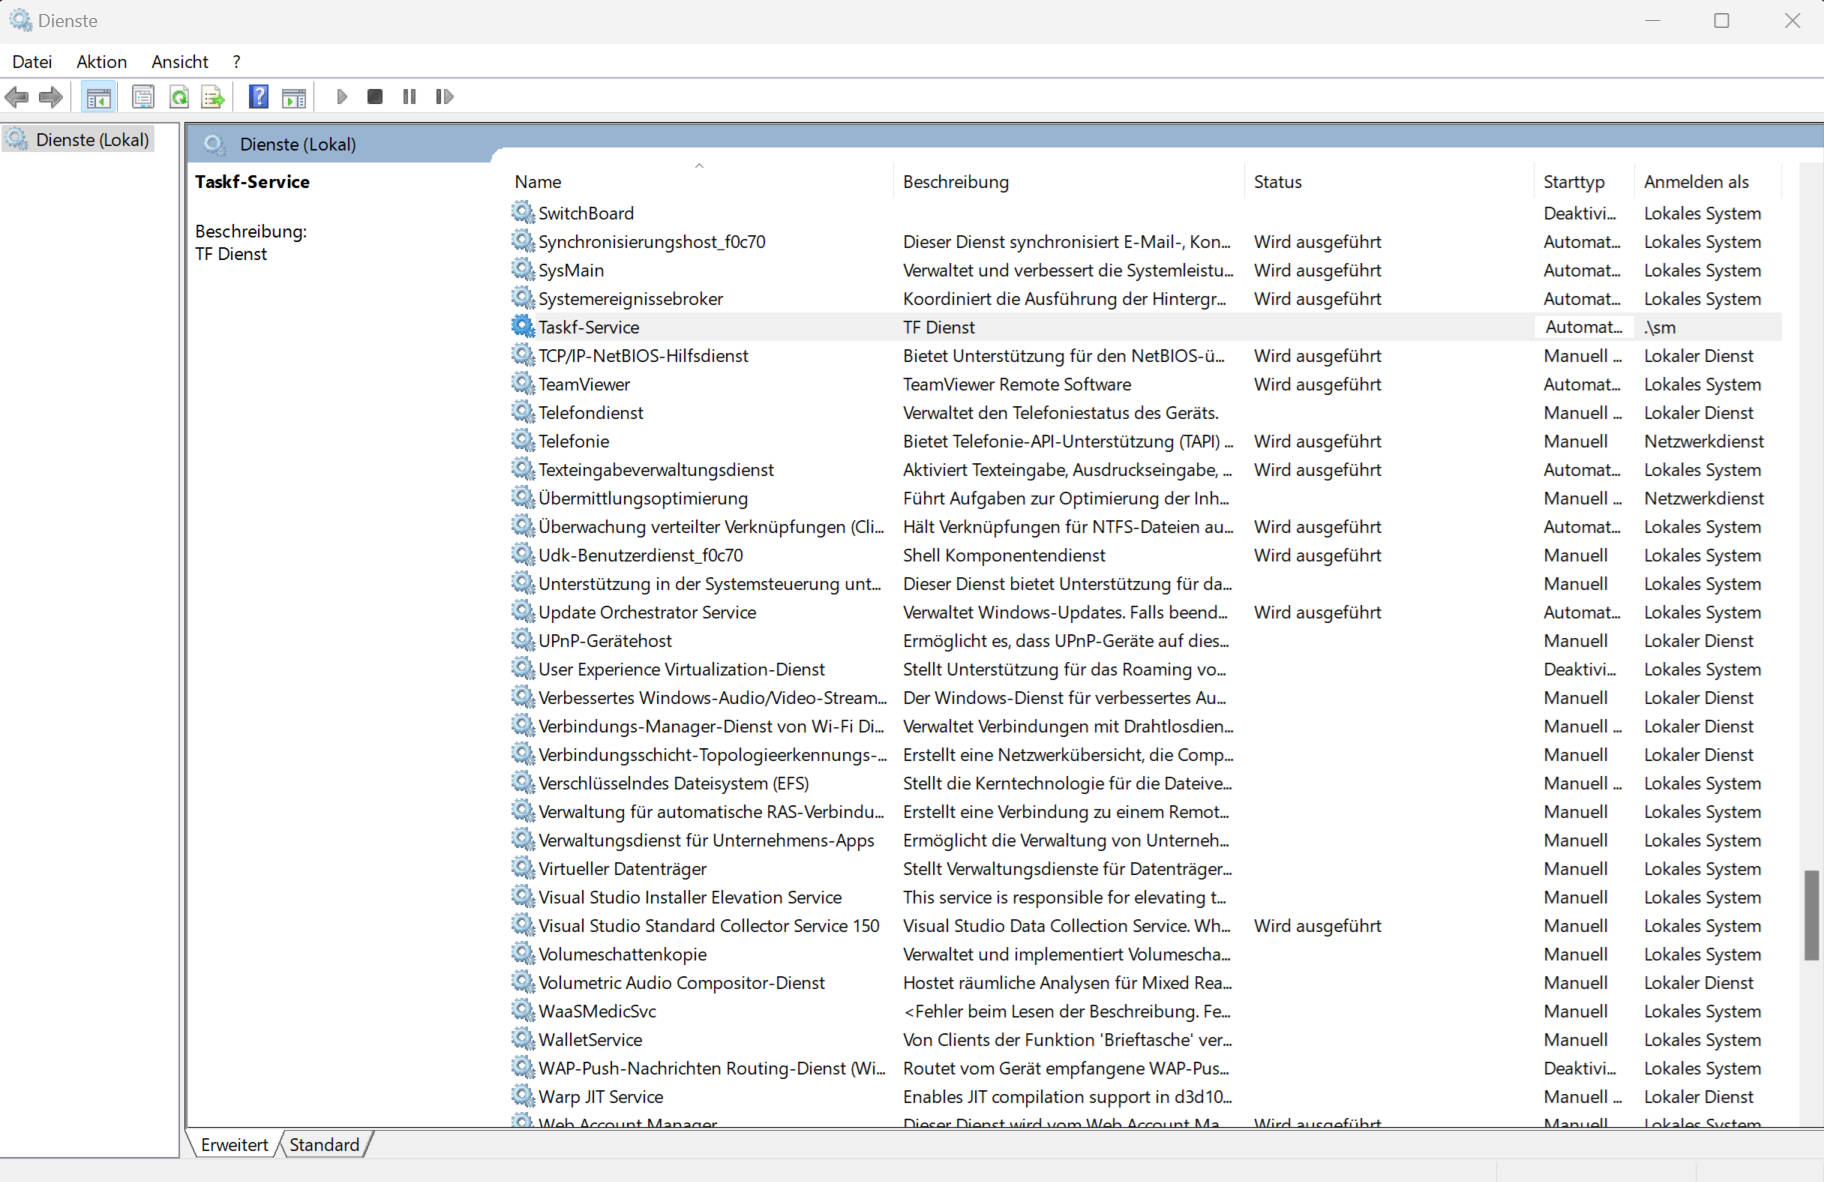Stop the service with stop icon
The height and width of the screenshot is (1182, 1824).
(x=375, y=97)
